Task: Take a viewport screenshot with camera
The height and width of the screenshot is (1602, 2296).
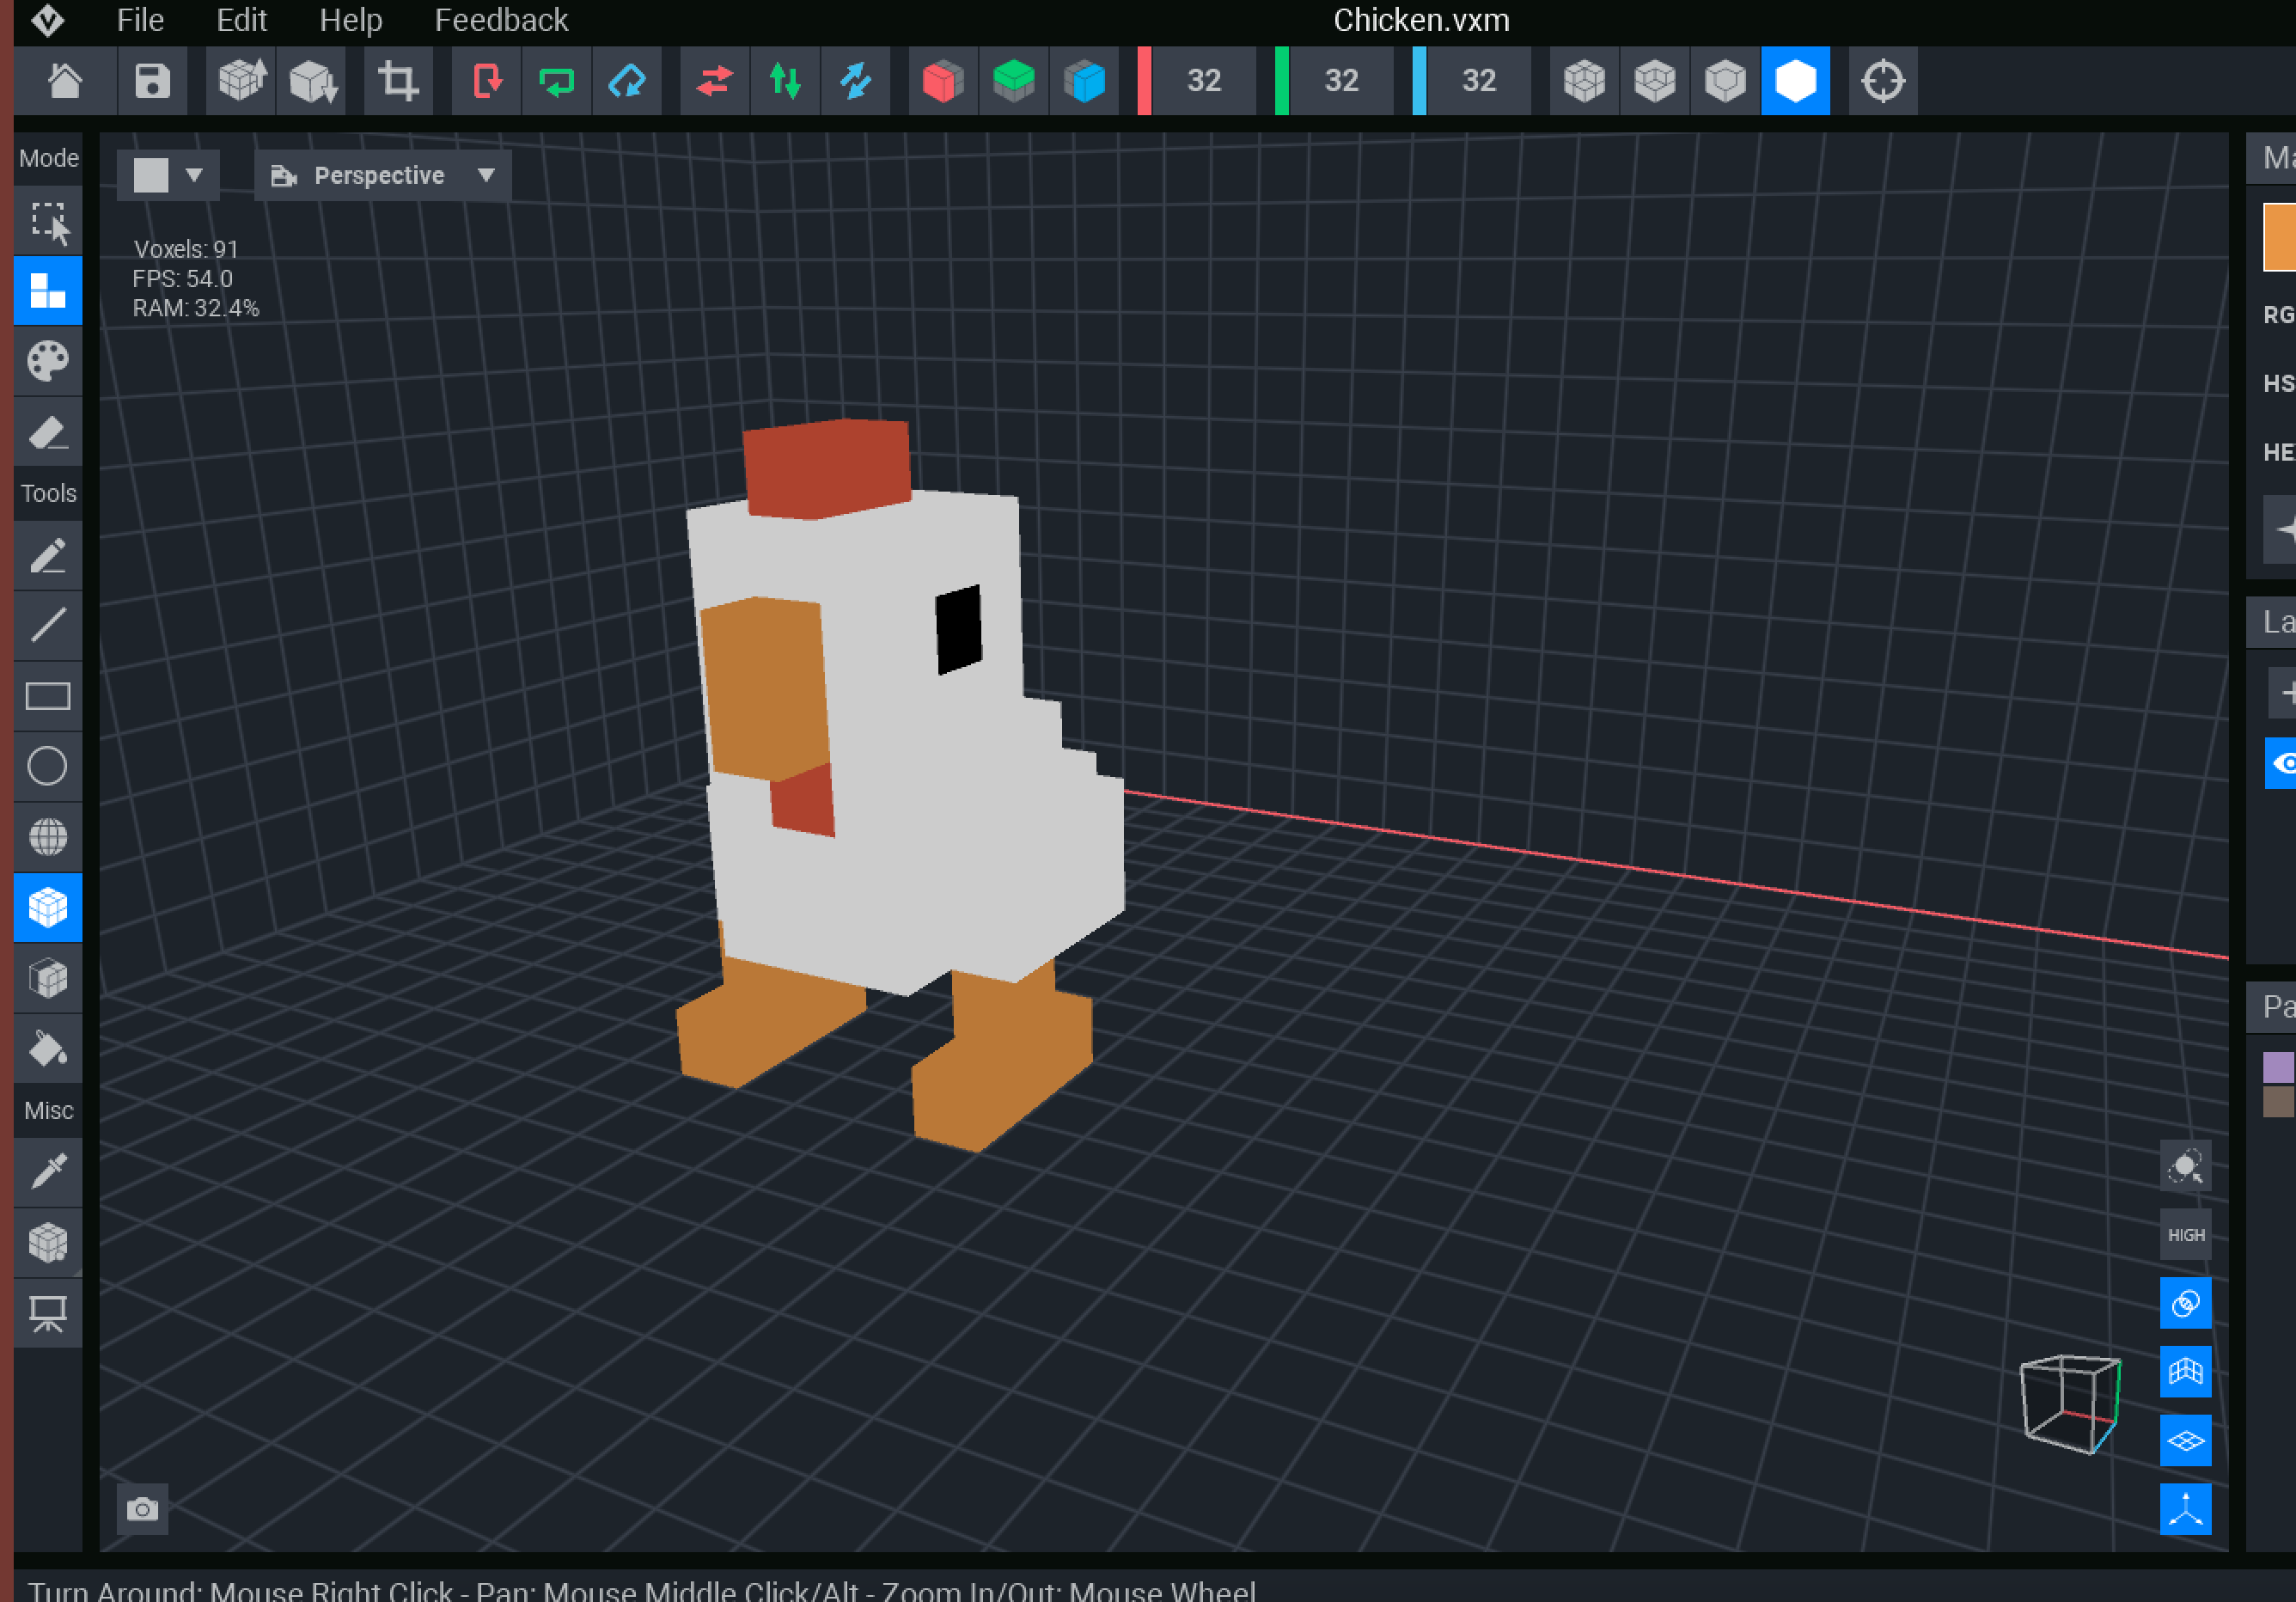Action: point(142,1508)
